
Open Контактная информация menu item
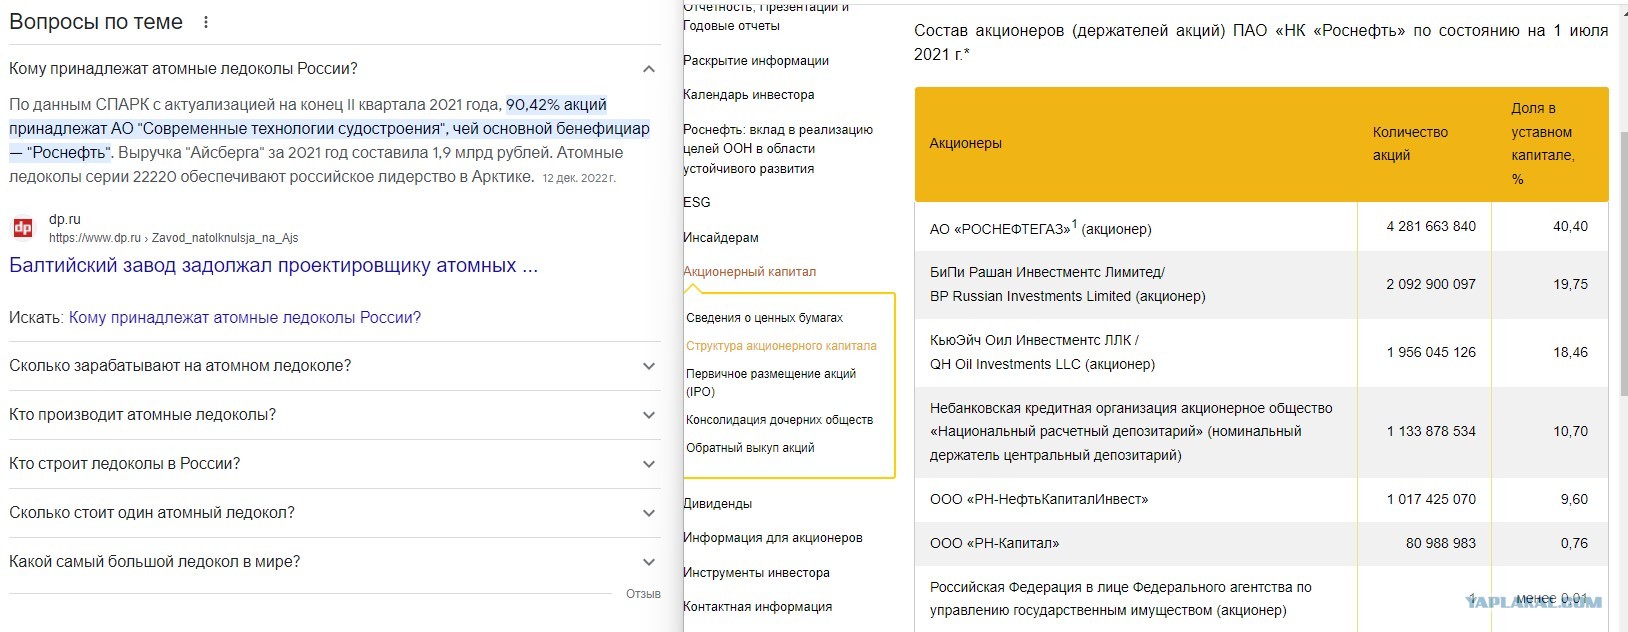[758, 607]
